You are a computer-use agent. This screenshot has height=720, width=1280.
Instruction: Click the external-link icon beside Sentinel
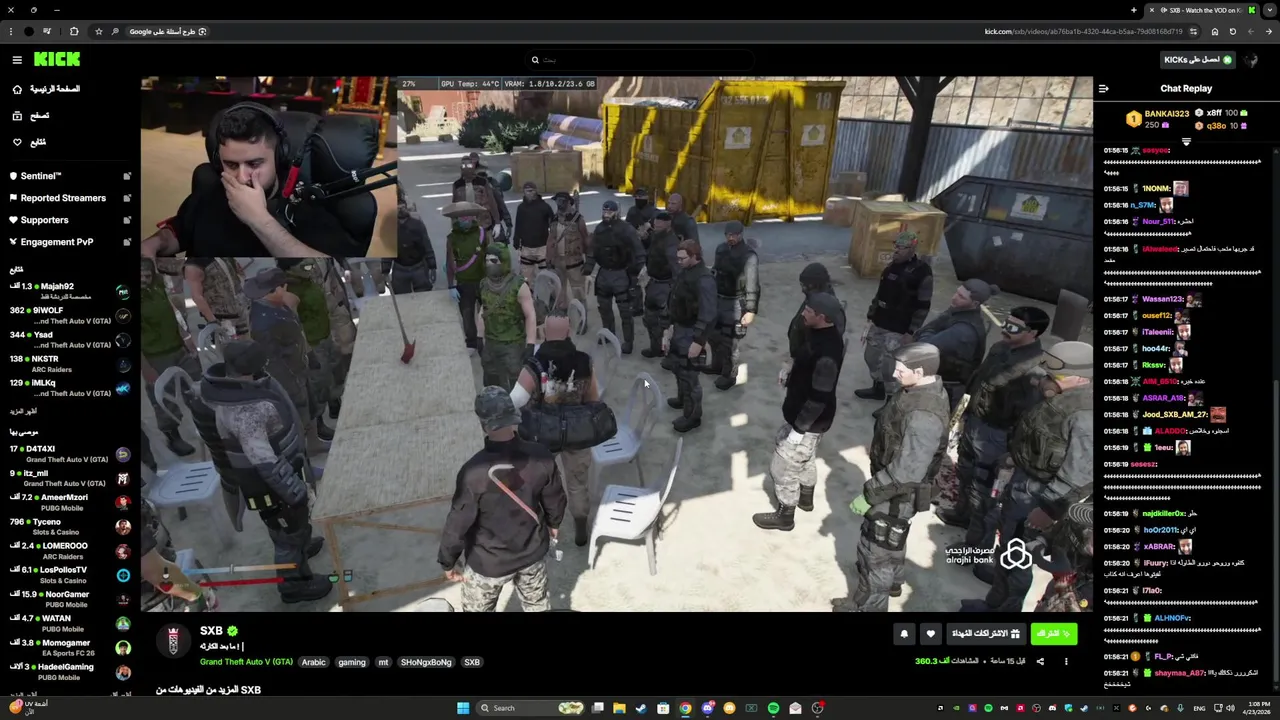click(x=127, y=176)
